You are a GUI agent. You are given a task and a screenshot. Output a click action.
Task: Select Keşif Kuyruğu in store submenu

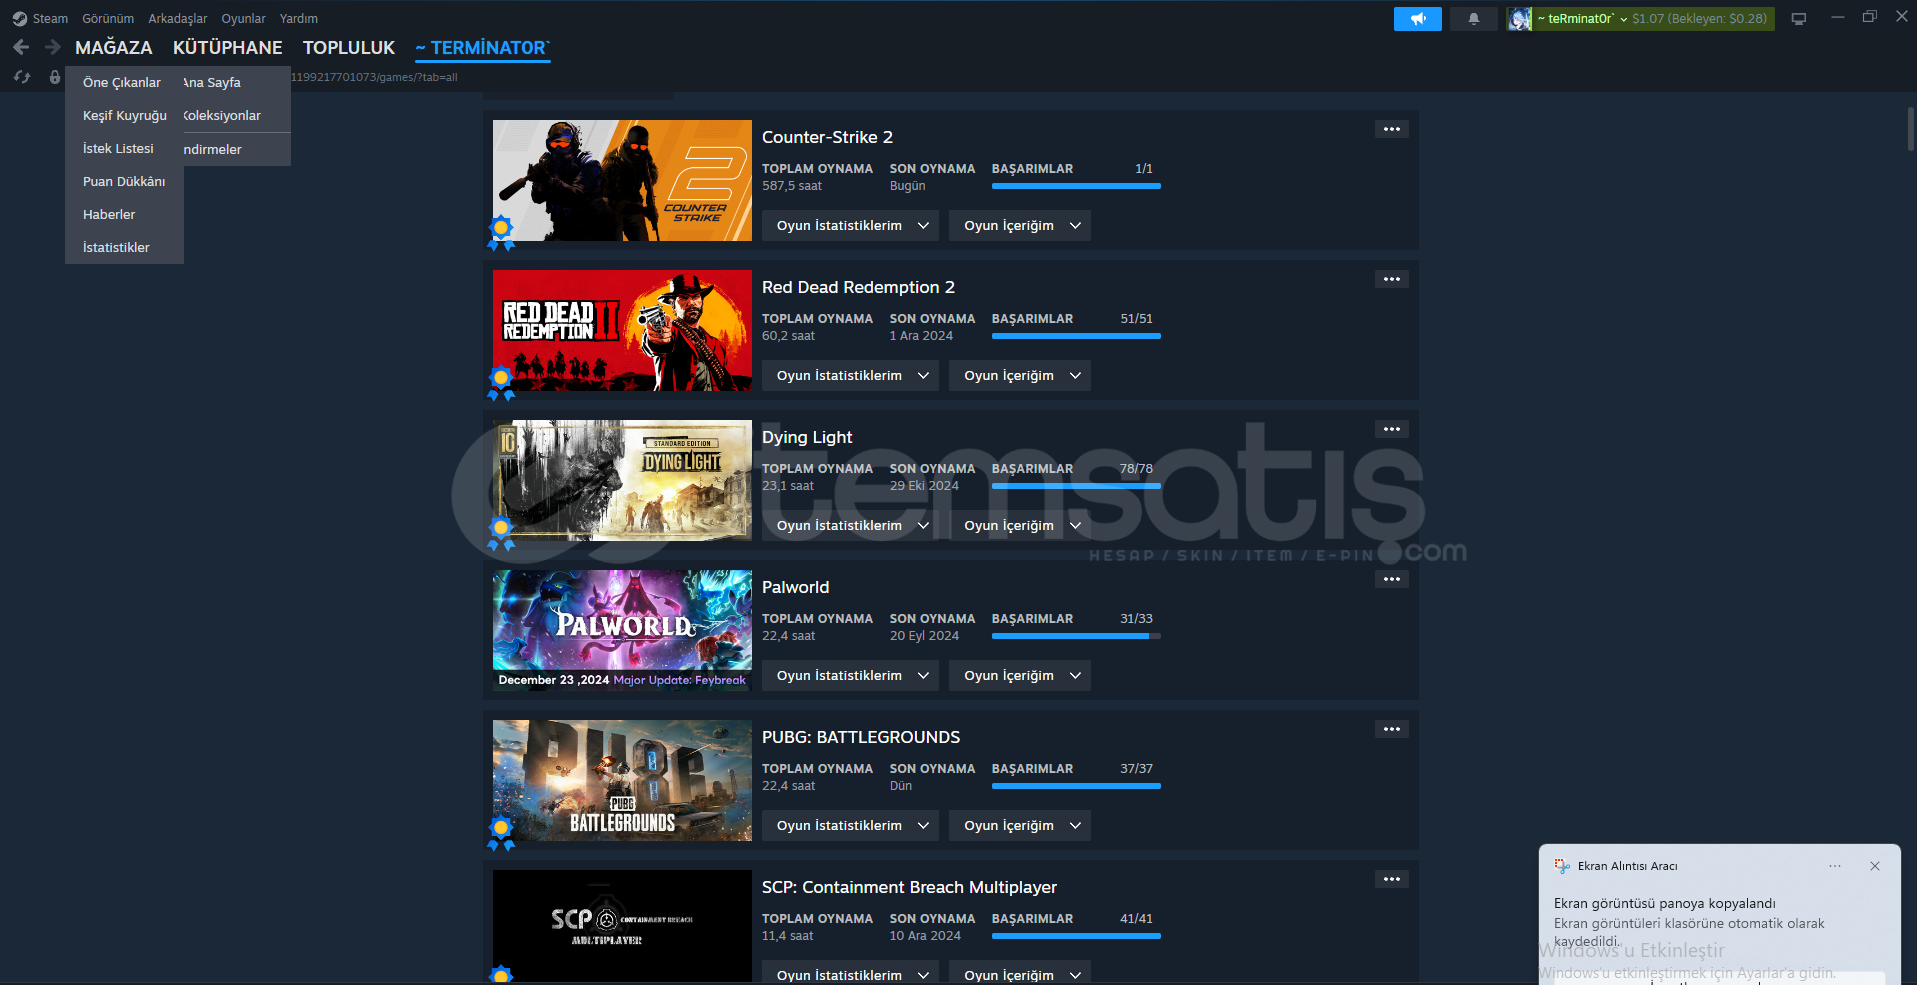click(x=125, y=115)
